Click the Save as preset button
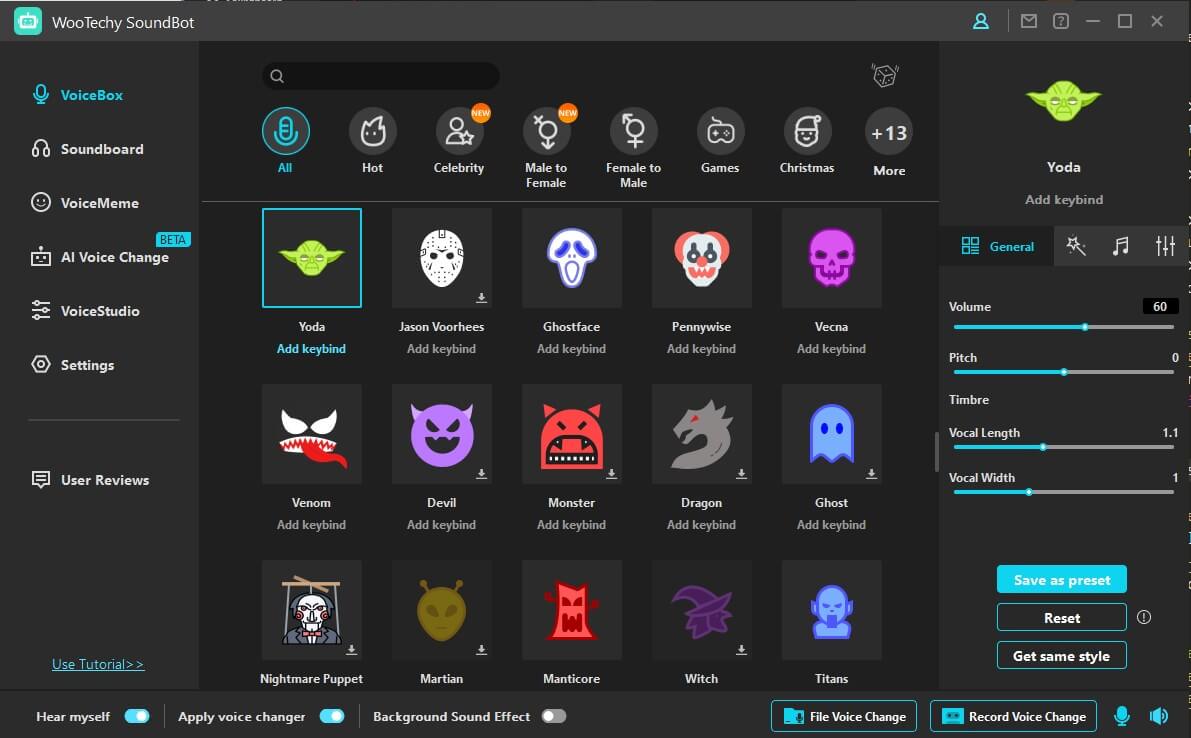This screenshot has height=738, width=1191. pyautogui.click(x=1061, y=580)
